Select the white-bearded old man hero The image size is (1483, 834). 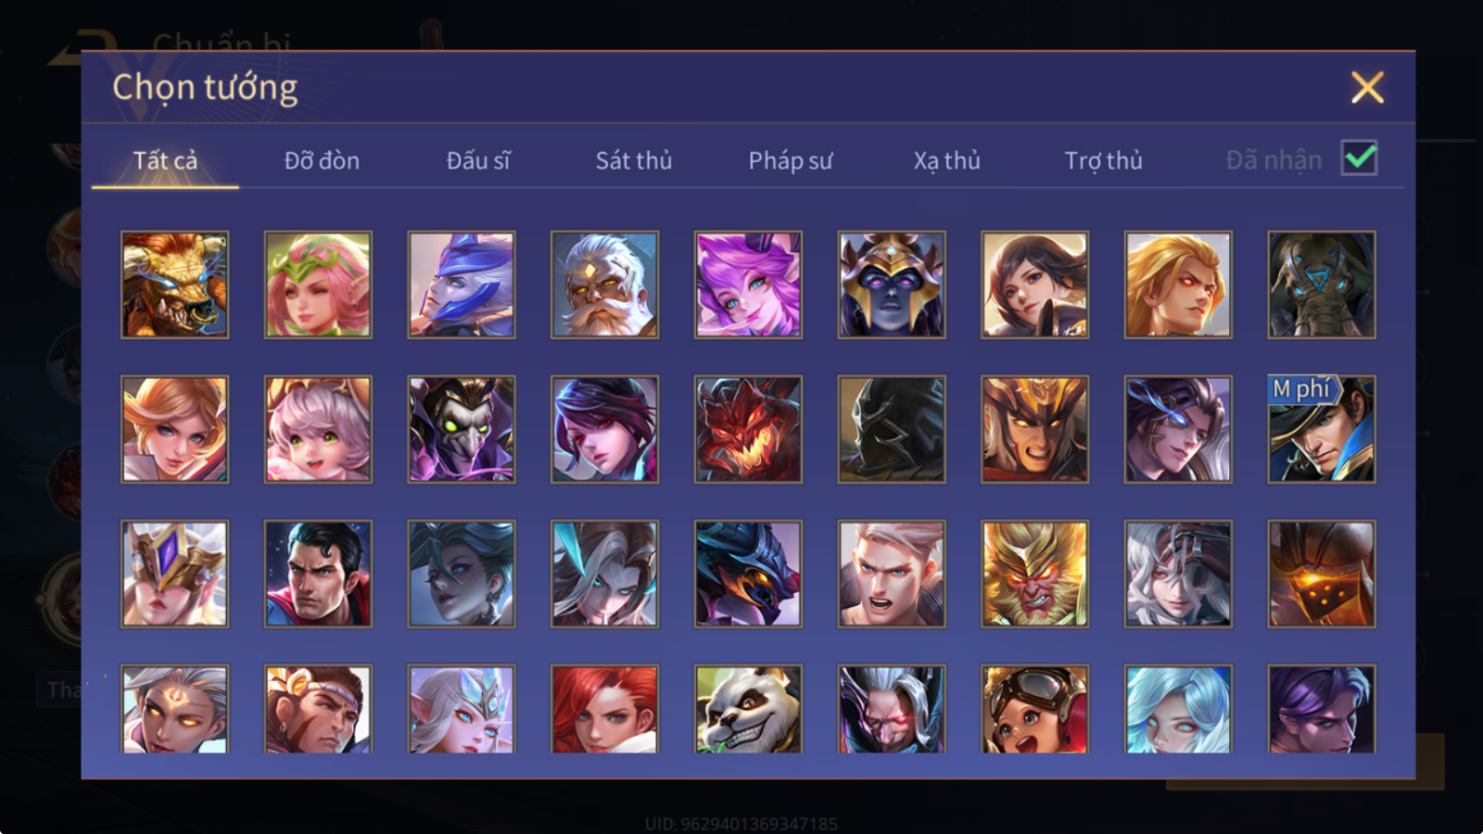[x=605, y=285]
